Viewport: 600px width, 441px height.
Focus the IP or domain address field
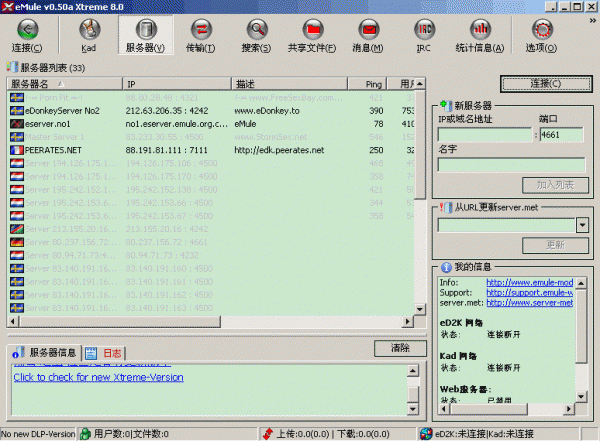(485, 135)
